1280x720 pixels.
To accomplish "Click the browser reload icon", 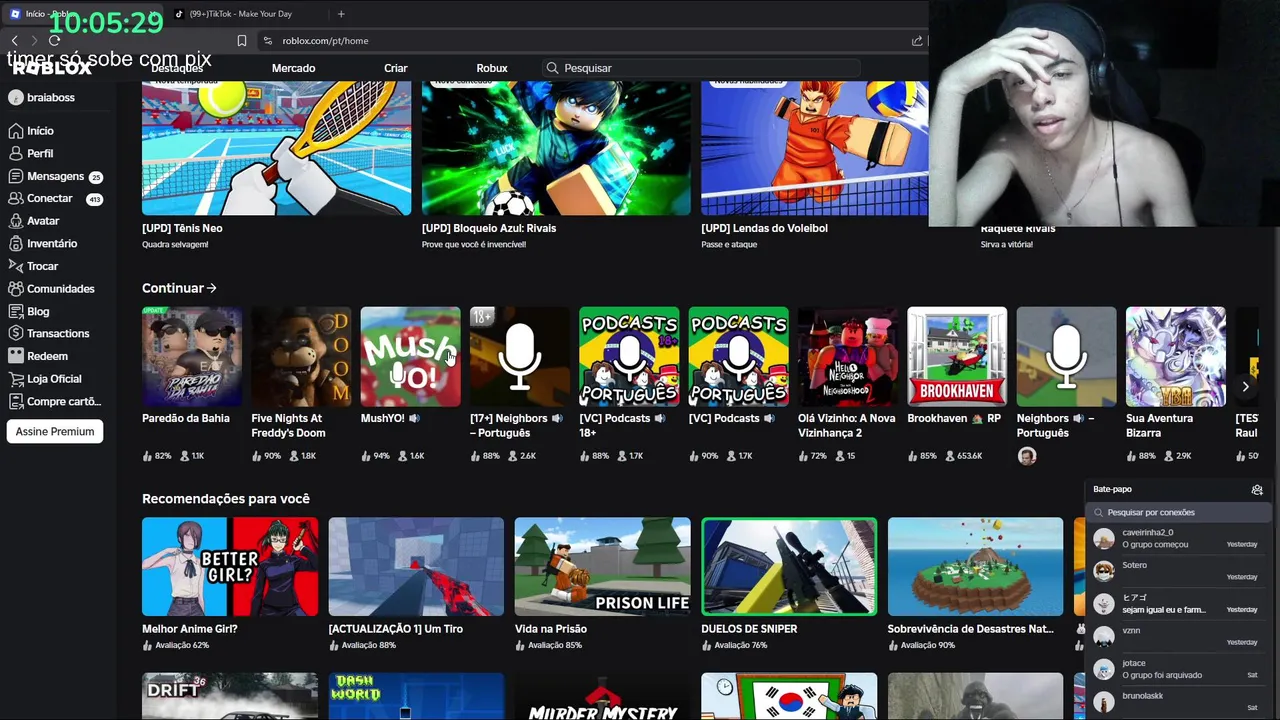I will (54, 41).
